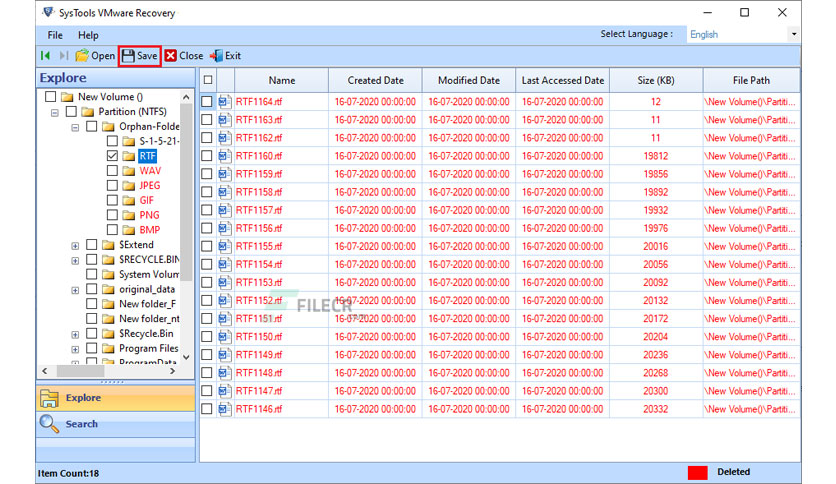Check the New Volume () checkbox
This screenshot has height=484, width=836.
[x=51, y=96]
